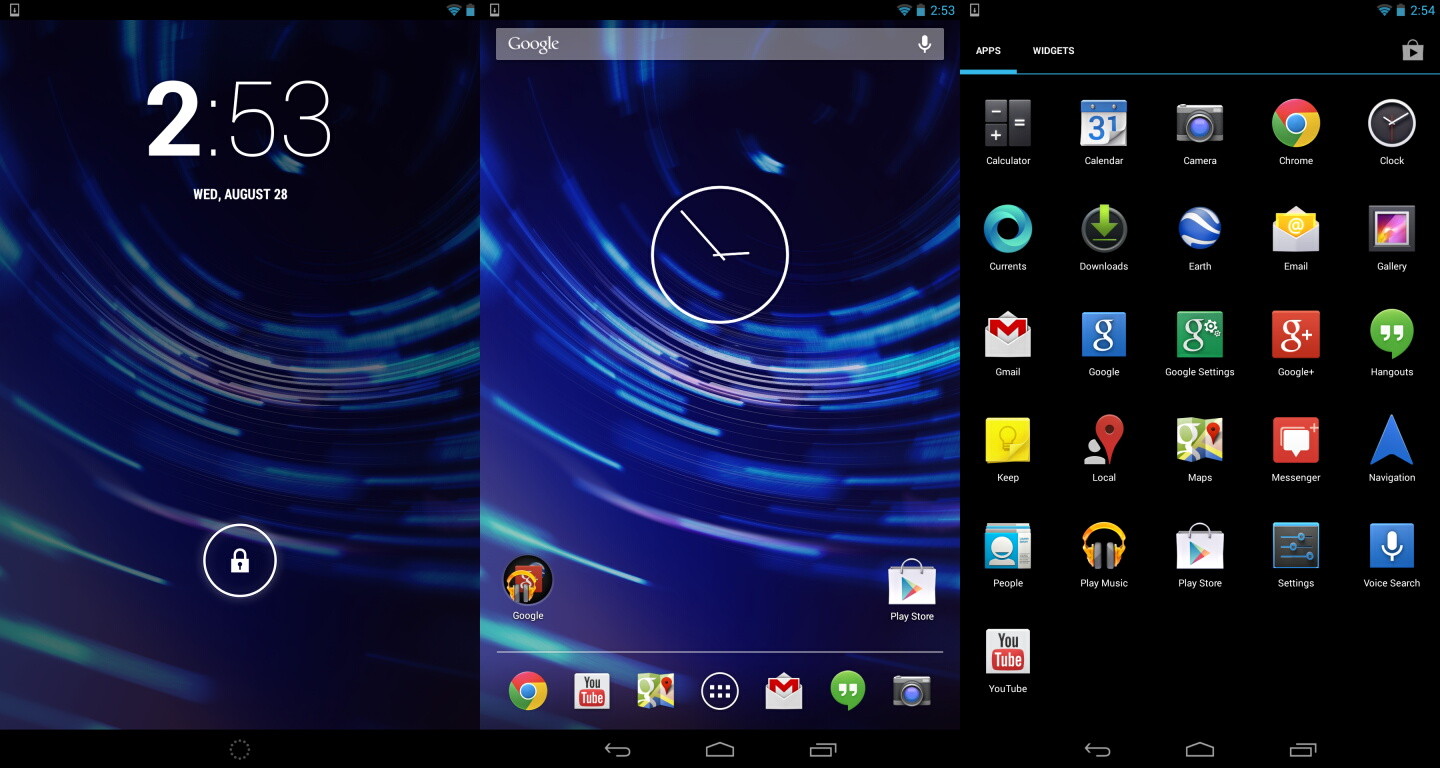Open Hangouts from the home screen dock
Image resolution: width=1440 pixels, height=768 pixels.
tap(848, 691)
